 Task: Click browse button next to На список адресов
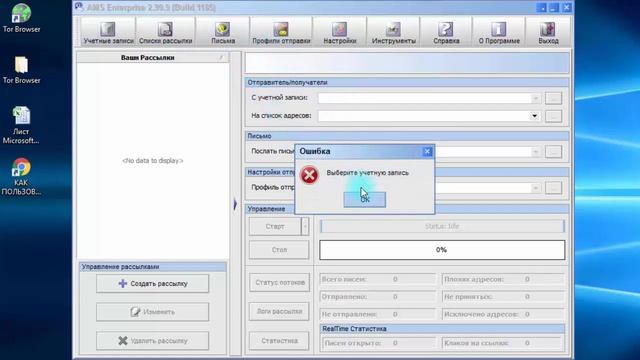click(553, 116)
